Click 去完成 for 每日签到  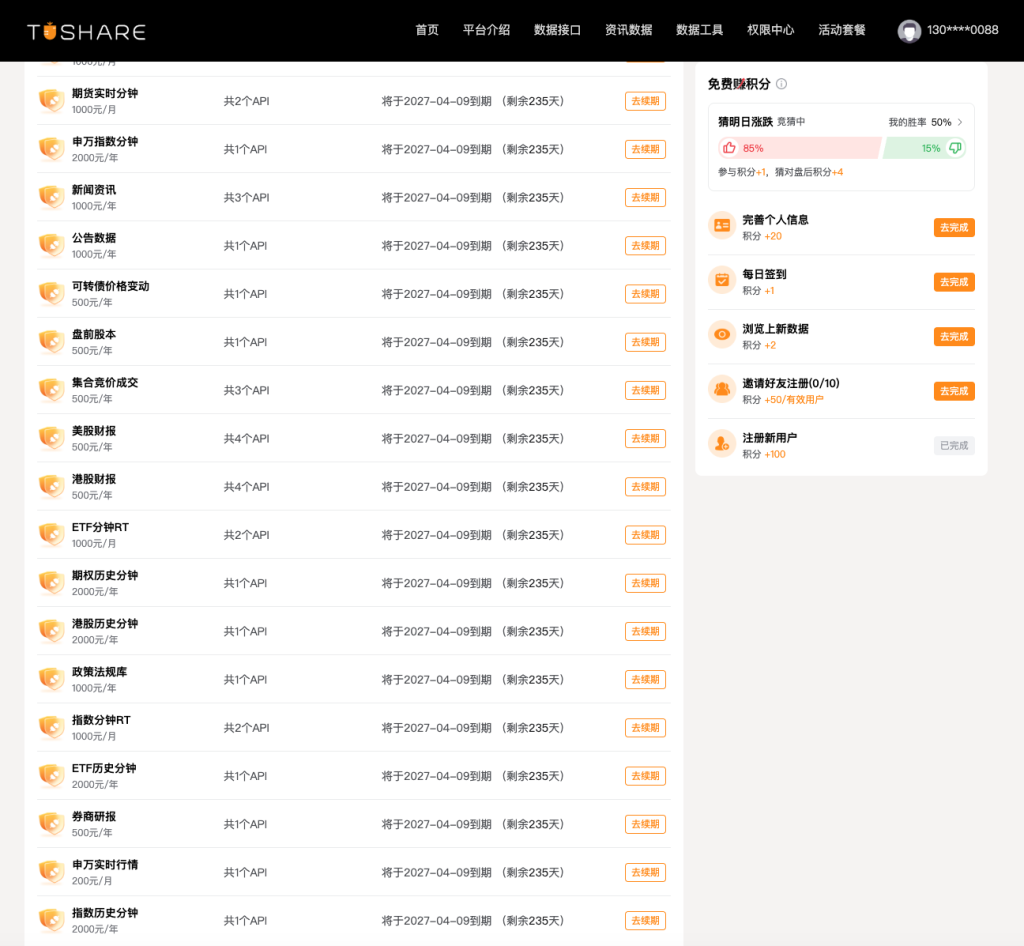coord(954,282)
